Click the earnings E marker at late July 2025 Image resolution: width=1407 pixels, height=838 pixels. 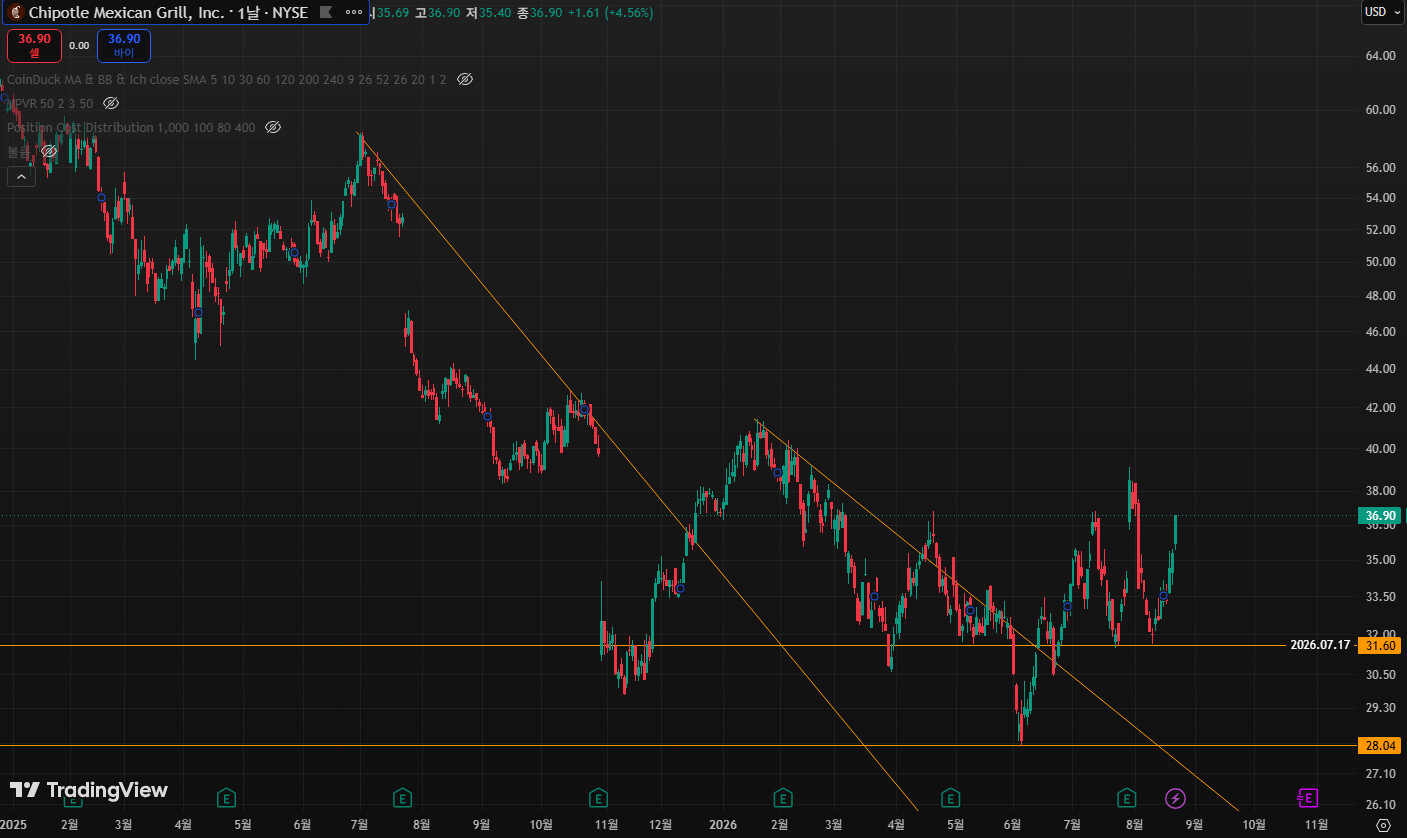(x=402, y=798)
